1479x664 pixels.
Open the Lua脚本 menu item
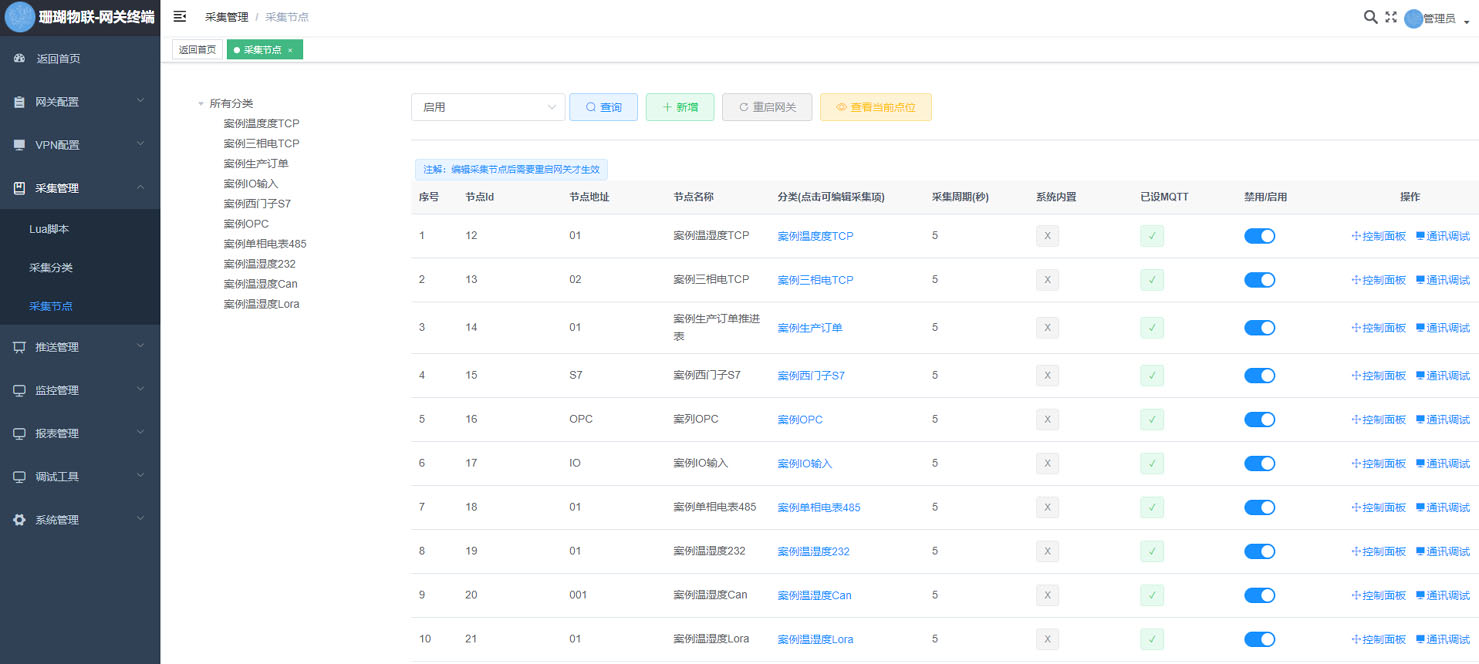pos(49,229)
